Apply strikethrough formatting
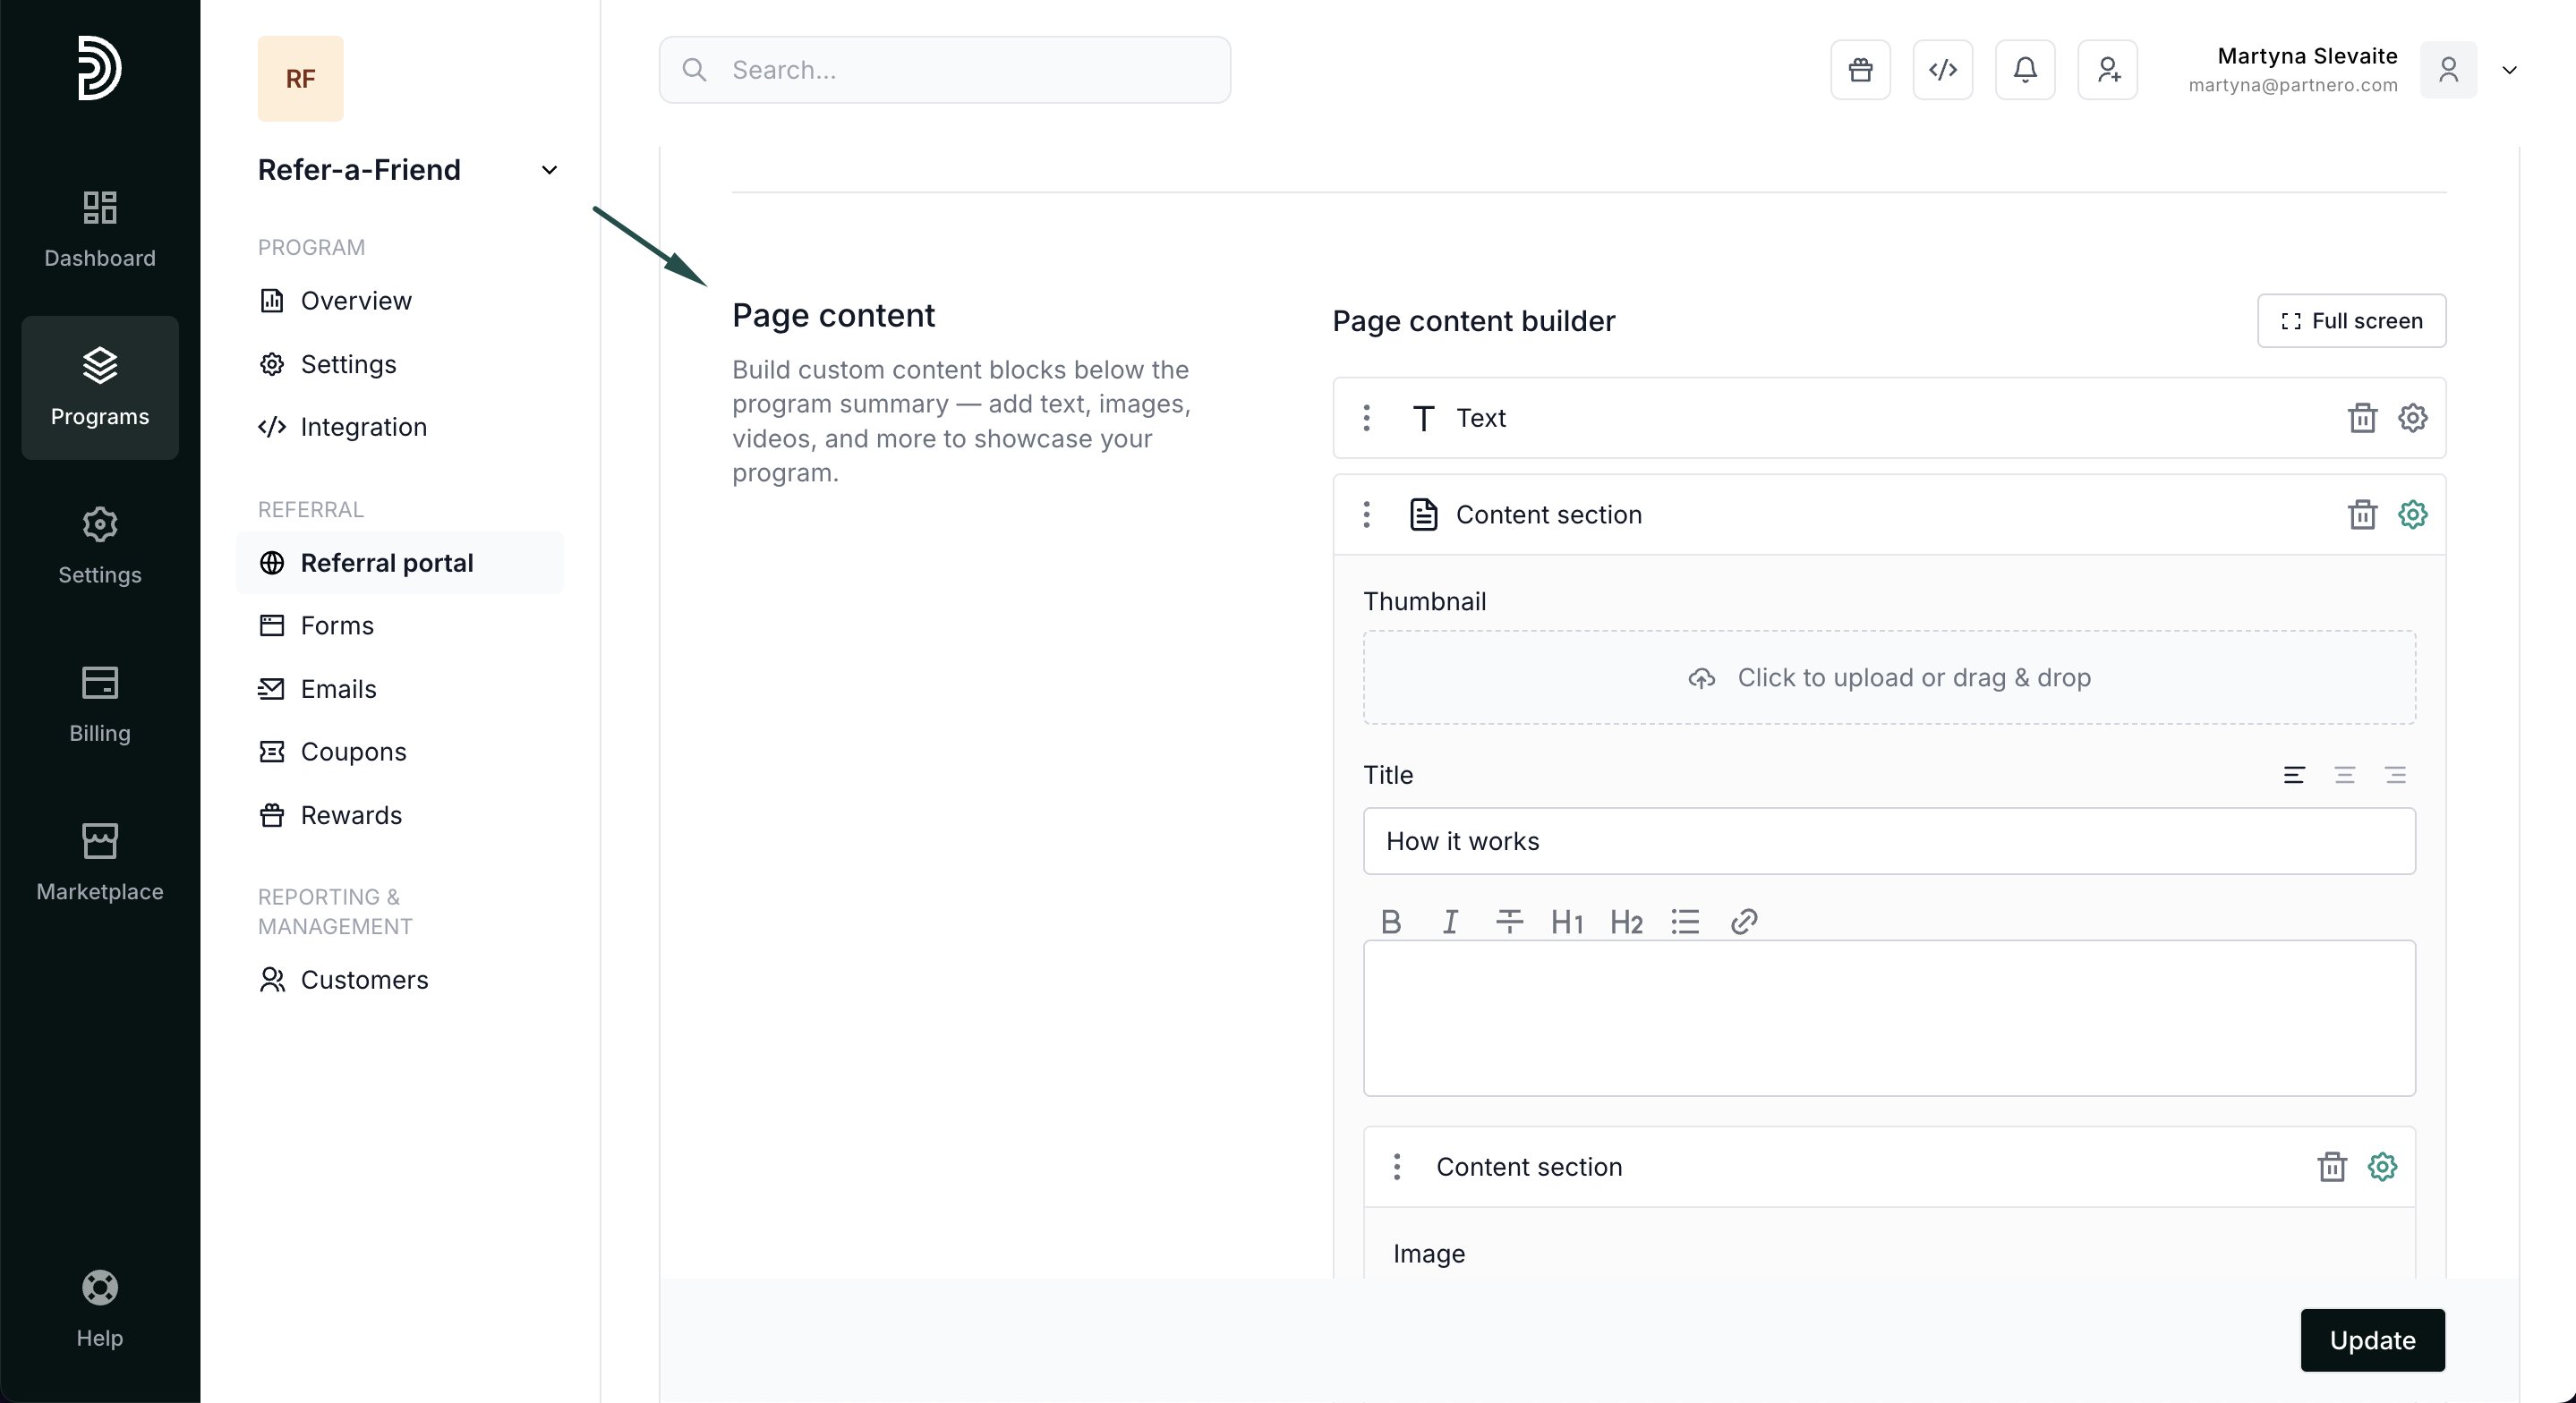The image size is (2576, 1403). [1509, 921]
